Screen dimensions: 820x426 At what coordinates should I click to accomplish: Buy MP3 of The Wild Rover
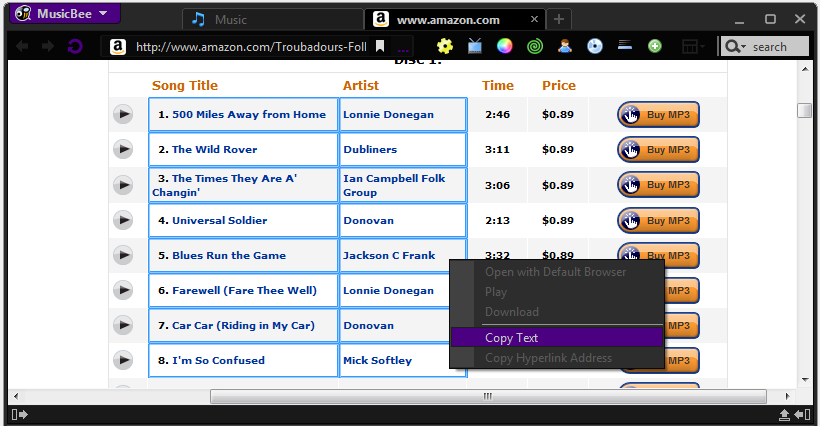pyautogui.click(x=658, y=149)
